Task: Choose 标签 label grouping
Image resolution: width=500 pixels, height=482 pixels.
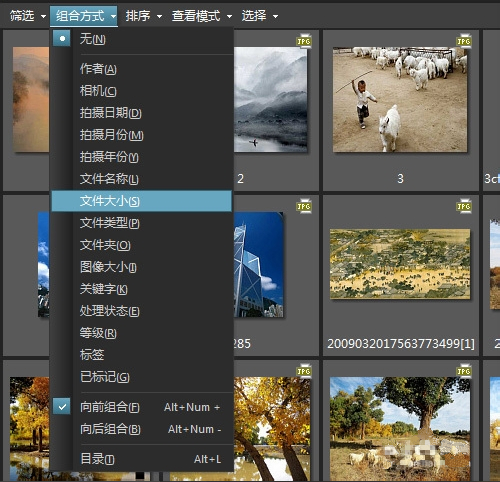Action: (142, 355)
